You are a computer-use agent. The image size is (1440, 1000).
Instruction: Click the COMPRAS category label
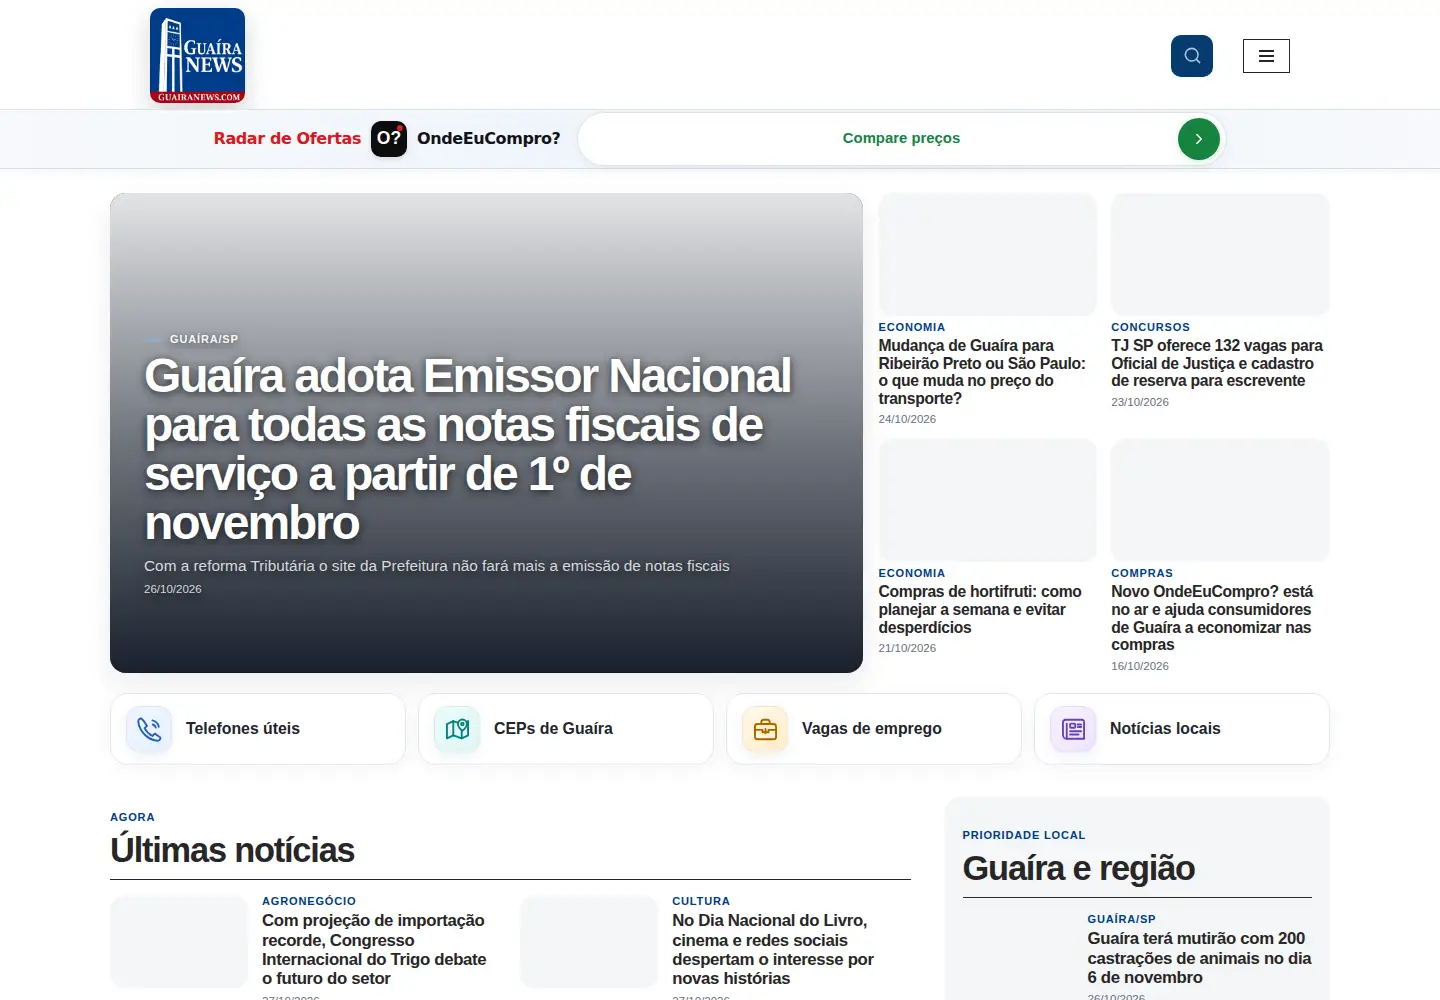[x=1142, y=573]
